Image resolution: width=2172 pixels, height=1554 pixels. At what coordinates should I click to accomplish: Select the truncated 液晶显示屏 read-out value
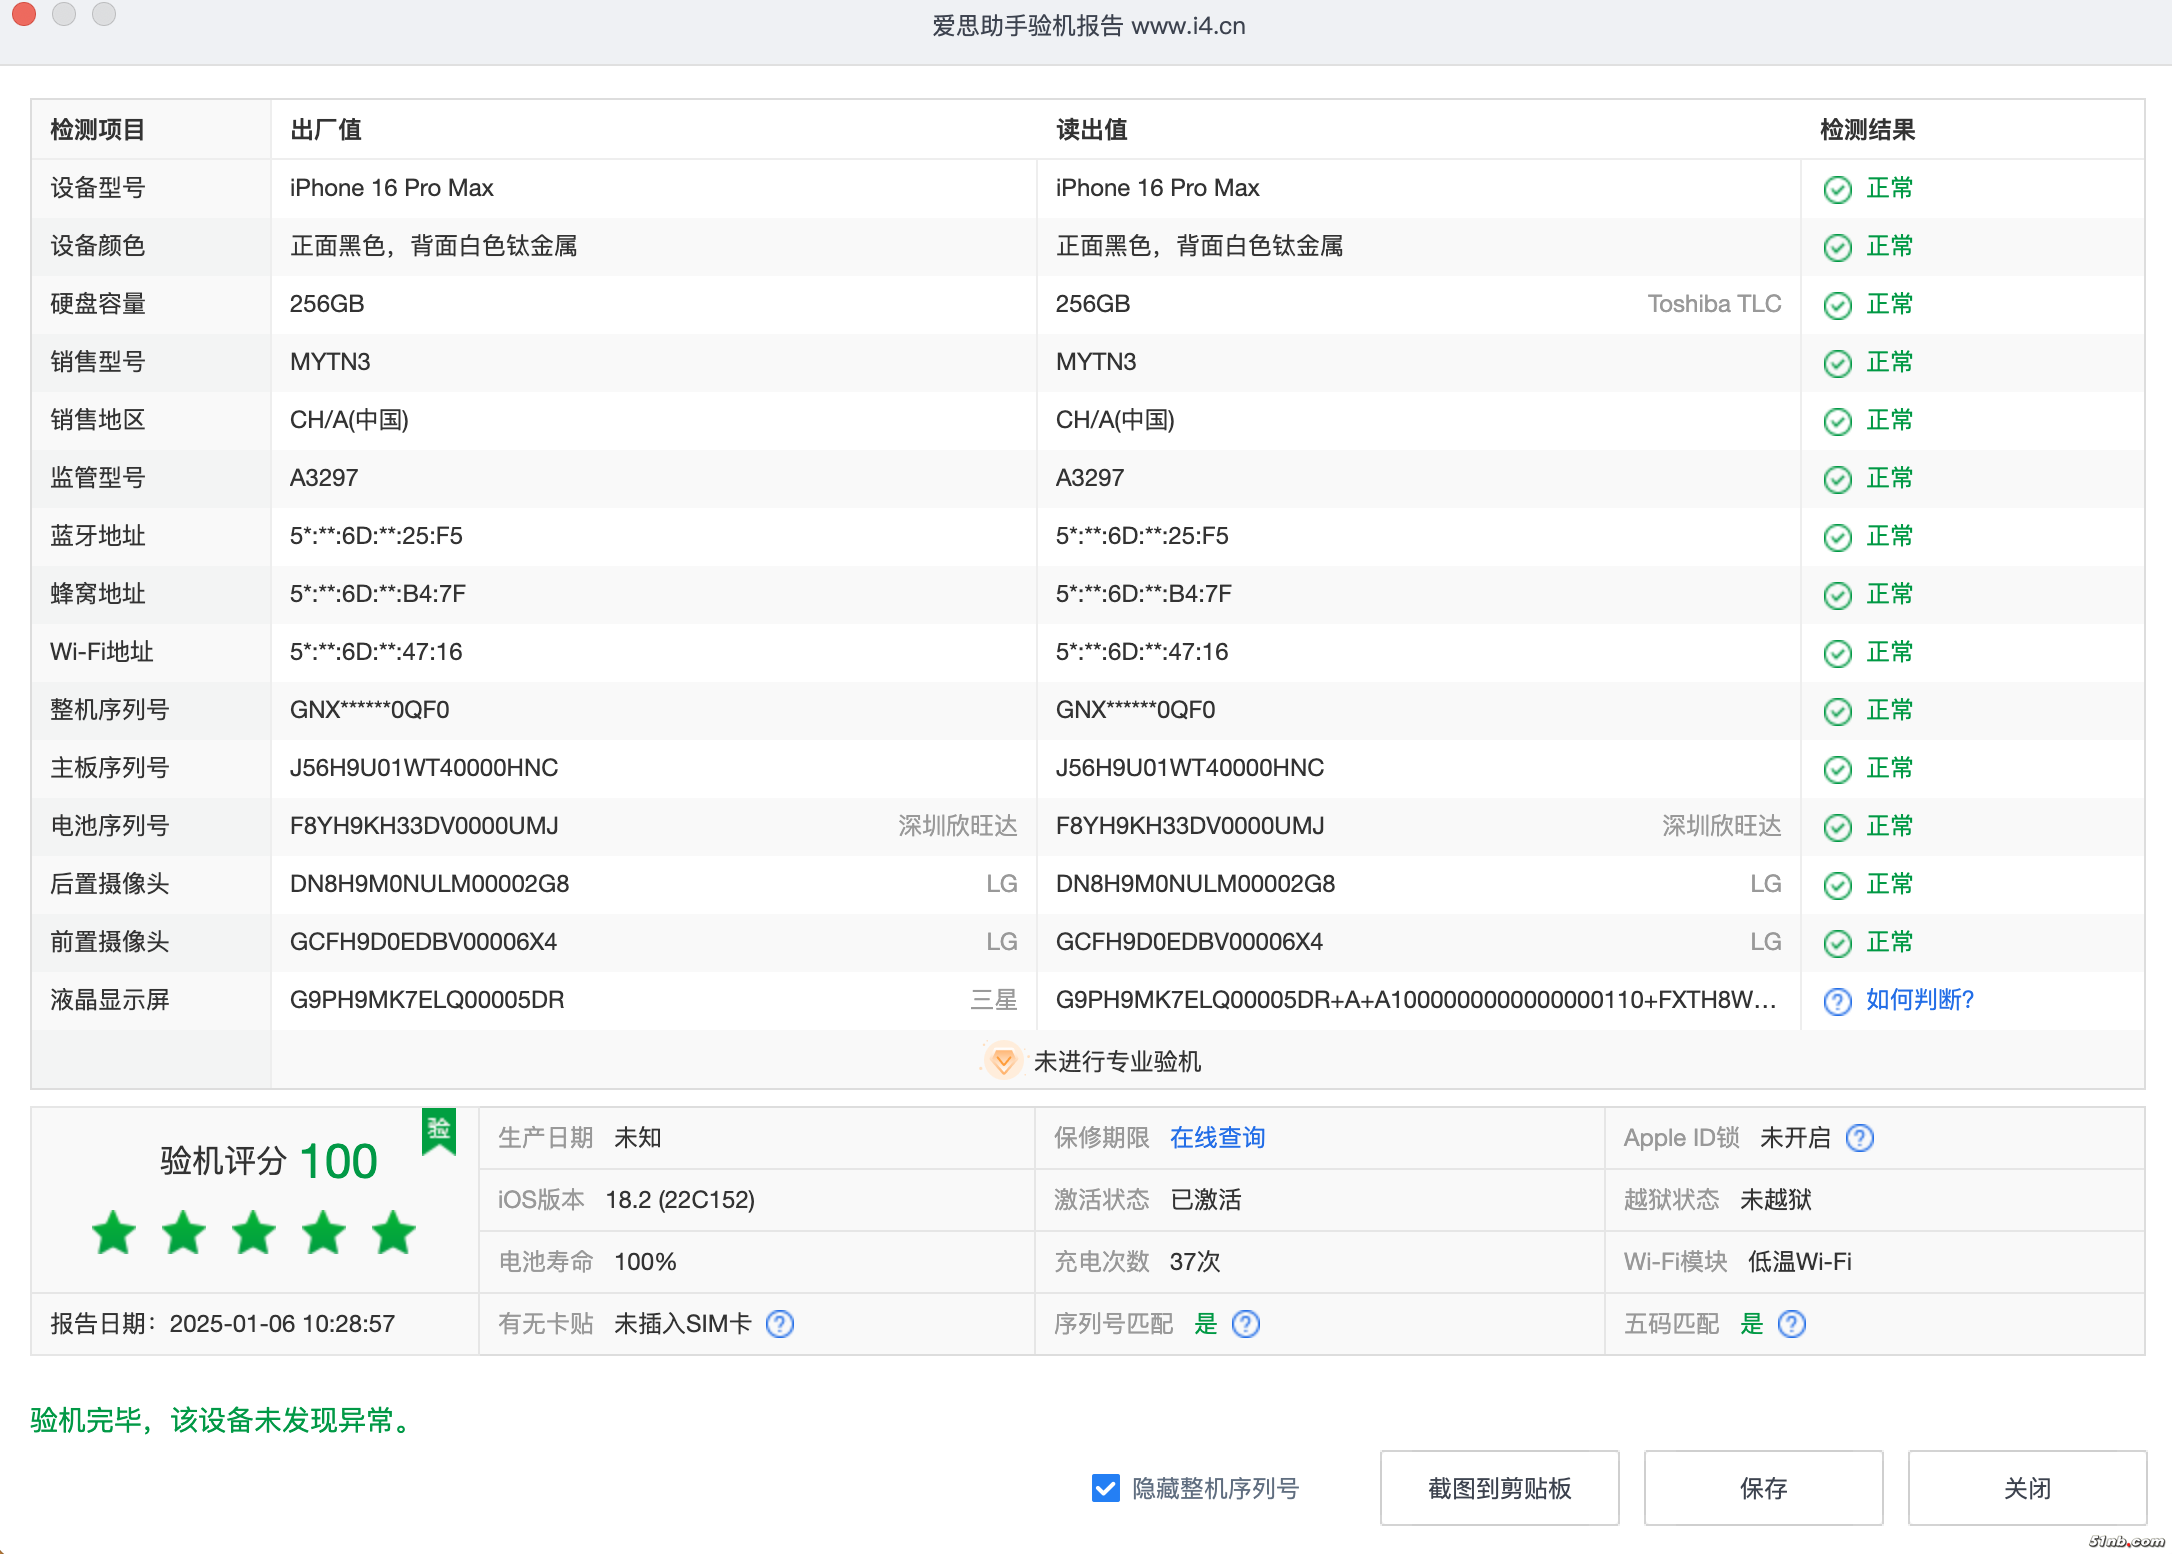click(1415, 1000)
